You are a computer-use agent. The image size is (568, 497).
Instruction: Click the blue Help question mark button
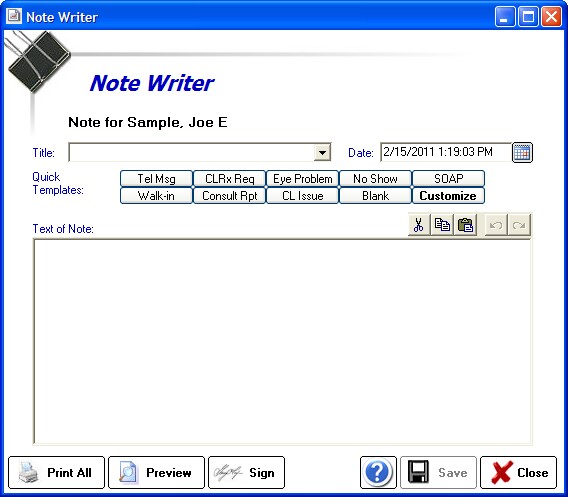pyautogui.click(x=378, y=472)
